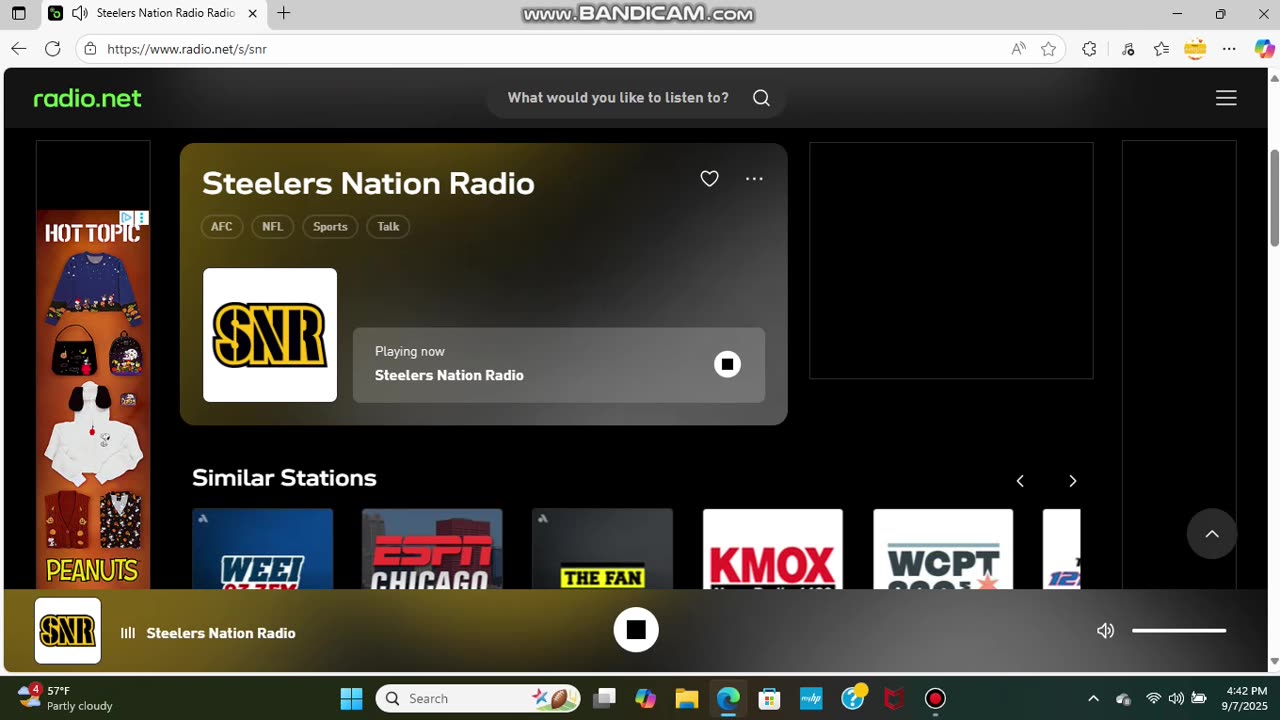Viewport: 1280px width, 720px height.
Task: Open the Windows Start menu
Action: coord(351,698)
